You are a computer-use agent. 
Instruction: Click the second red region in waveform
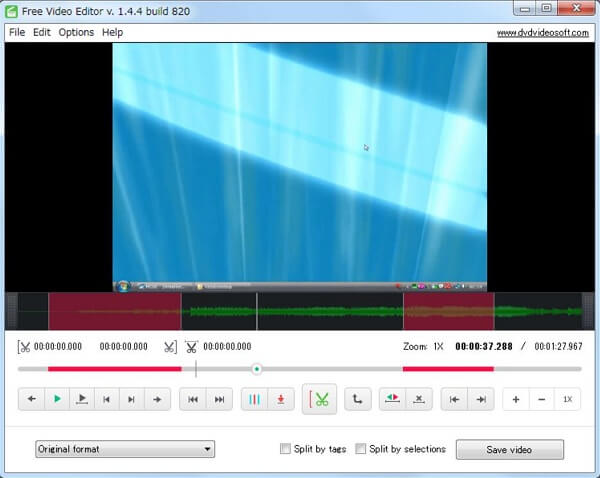(x=449, y=311)
